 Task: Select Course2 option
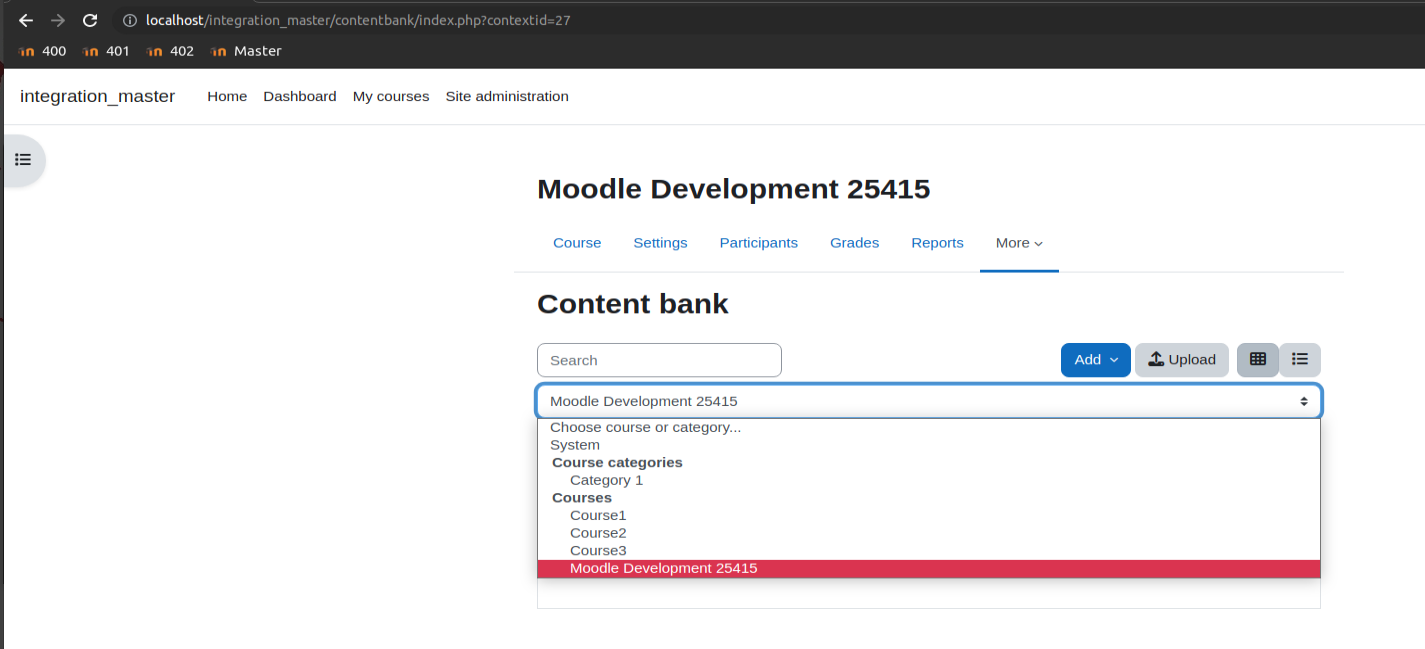coord(929,533)
